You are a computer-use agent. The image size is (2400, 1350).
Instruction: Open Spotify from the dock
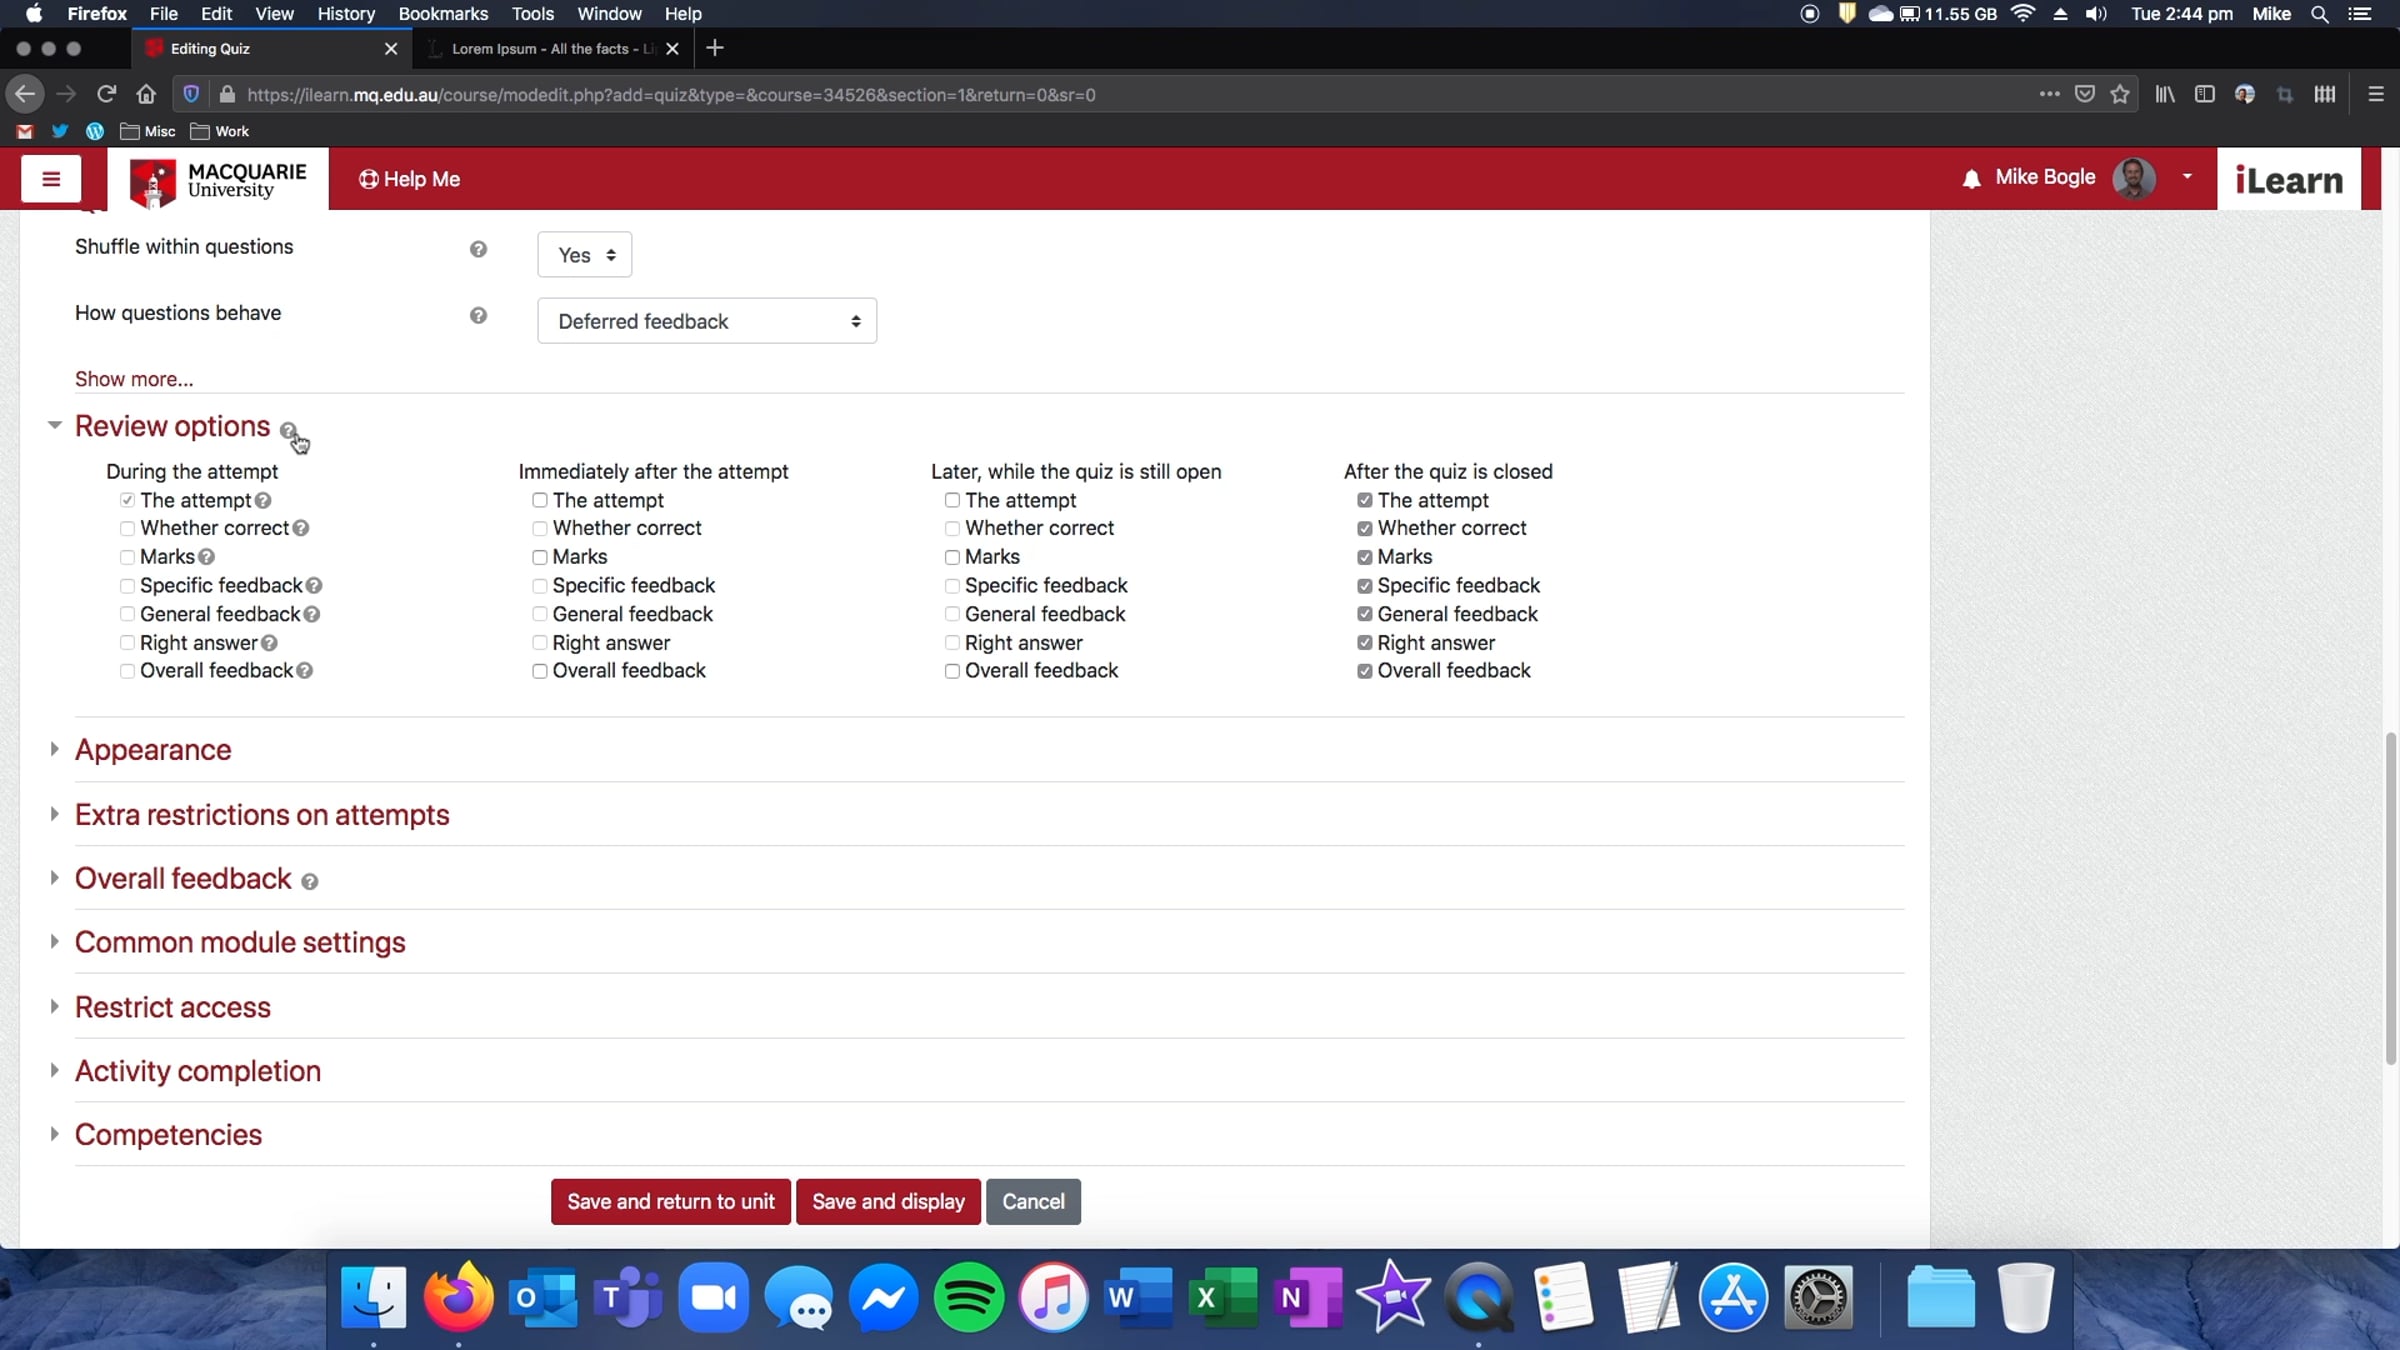(968, 1297)
